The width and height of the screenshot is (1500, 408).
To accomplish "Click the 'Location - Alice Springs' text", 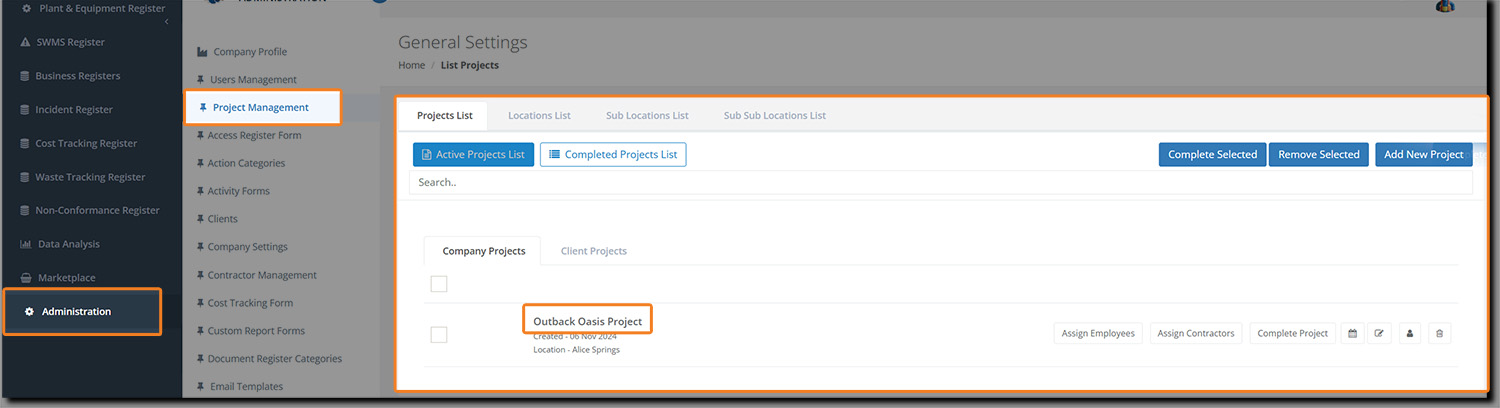I will point(576,349).
